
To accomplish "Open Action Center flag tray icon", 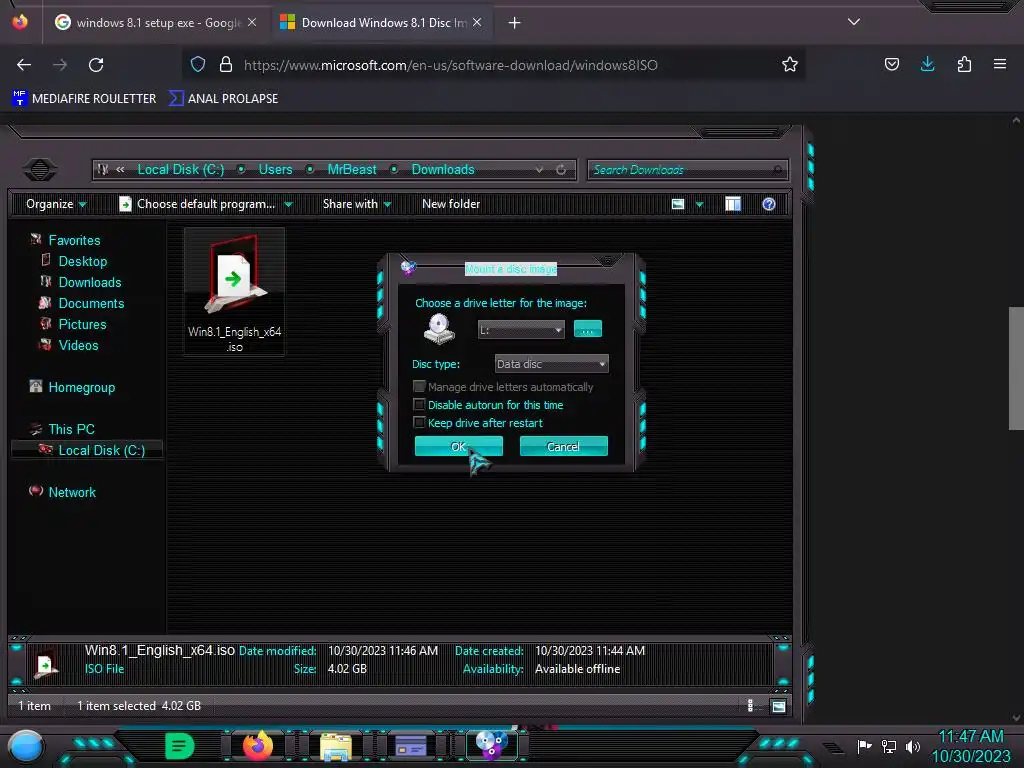I will tap(864, 746).
